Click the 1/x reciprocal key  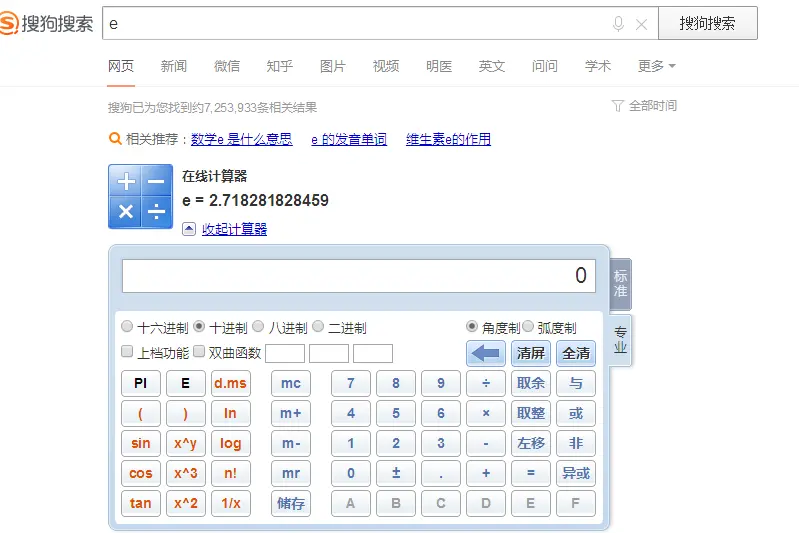click(x=230, y=503)
